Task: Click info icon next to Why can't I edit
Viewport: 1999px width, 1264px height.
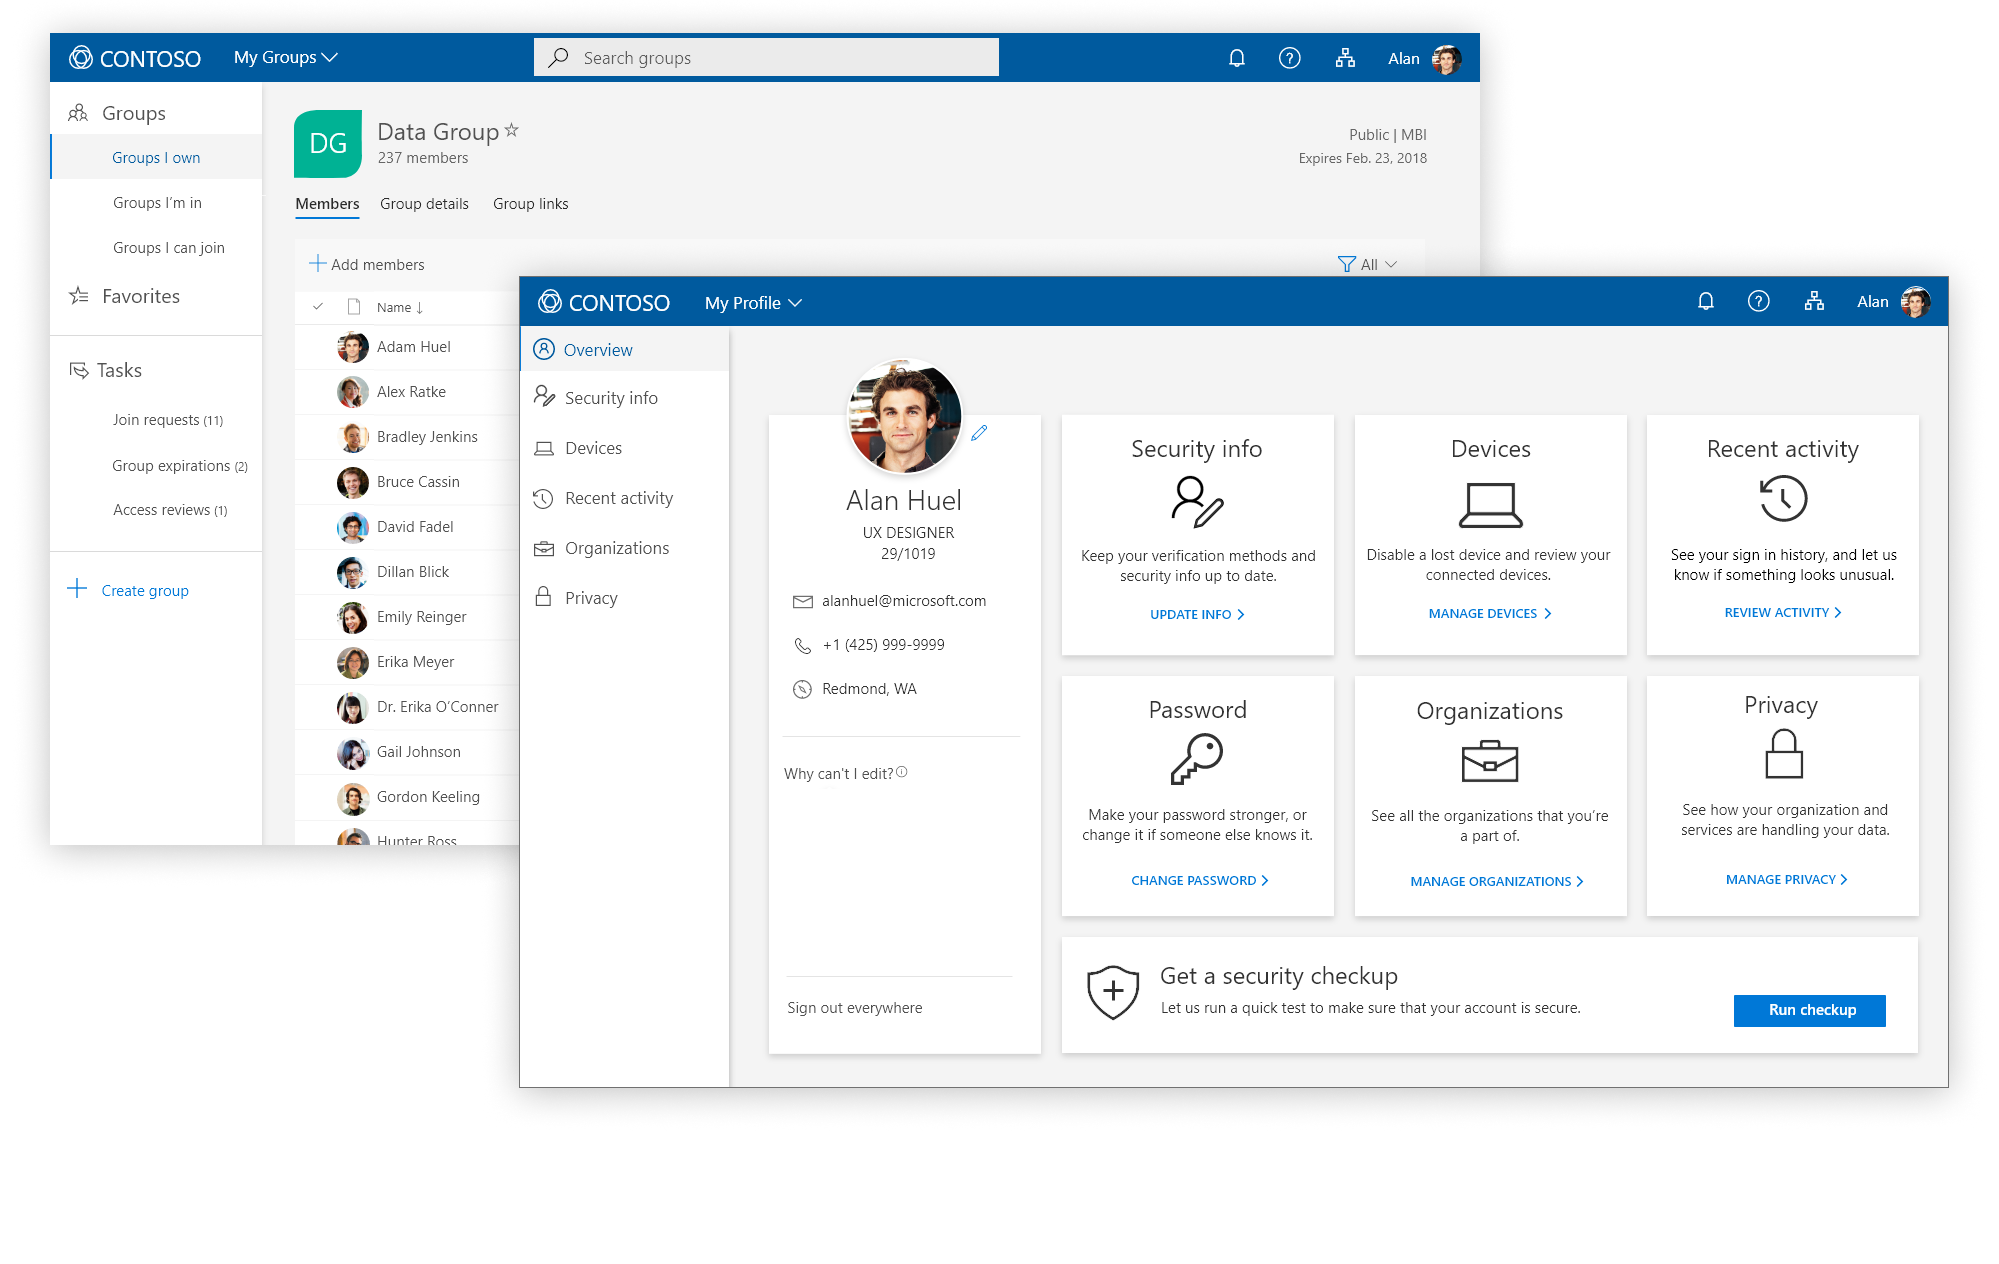Action: 902,772
